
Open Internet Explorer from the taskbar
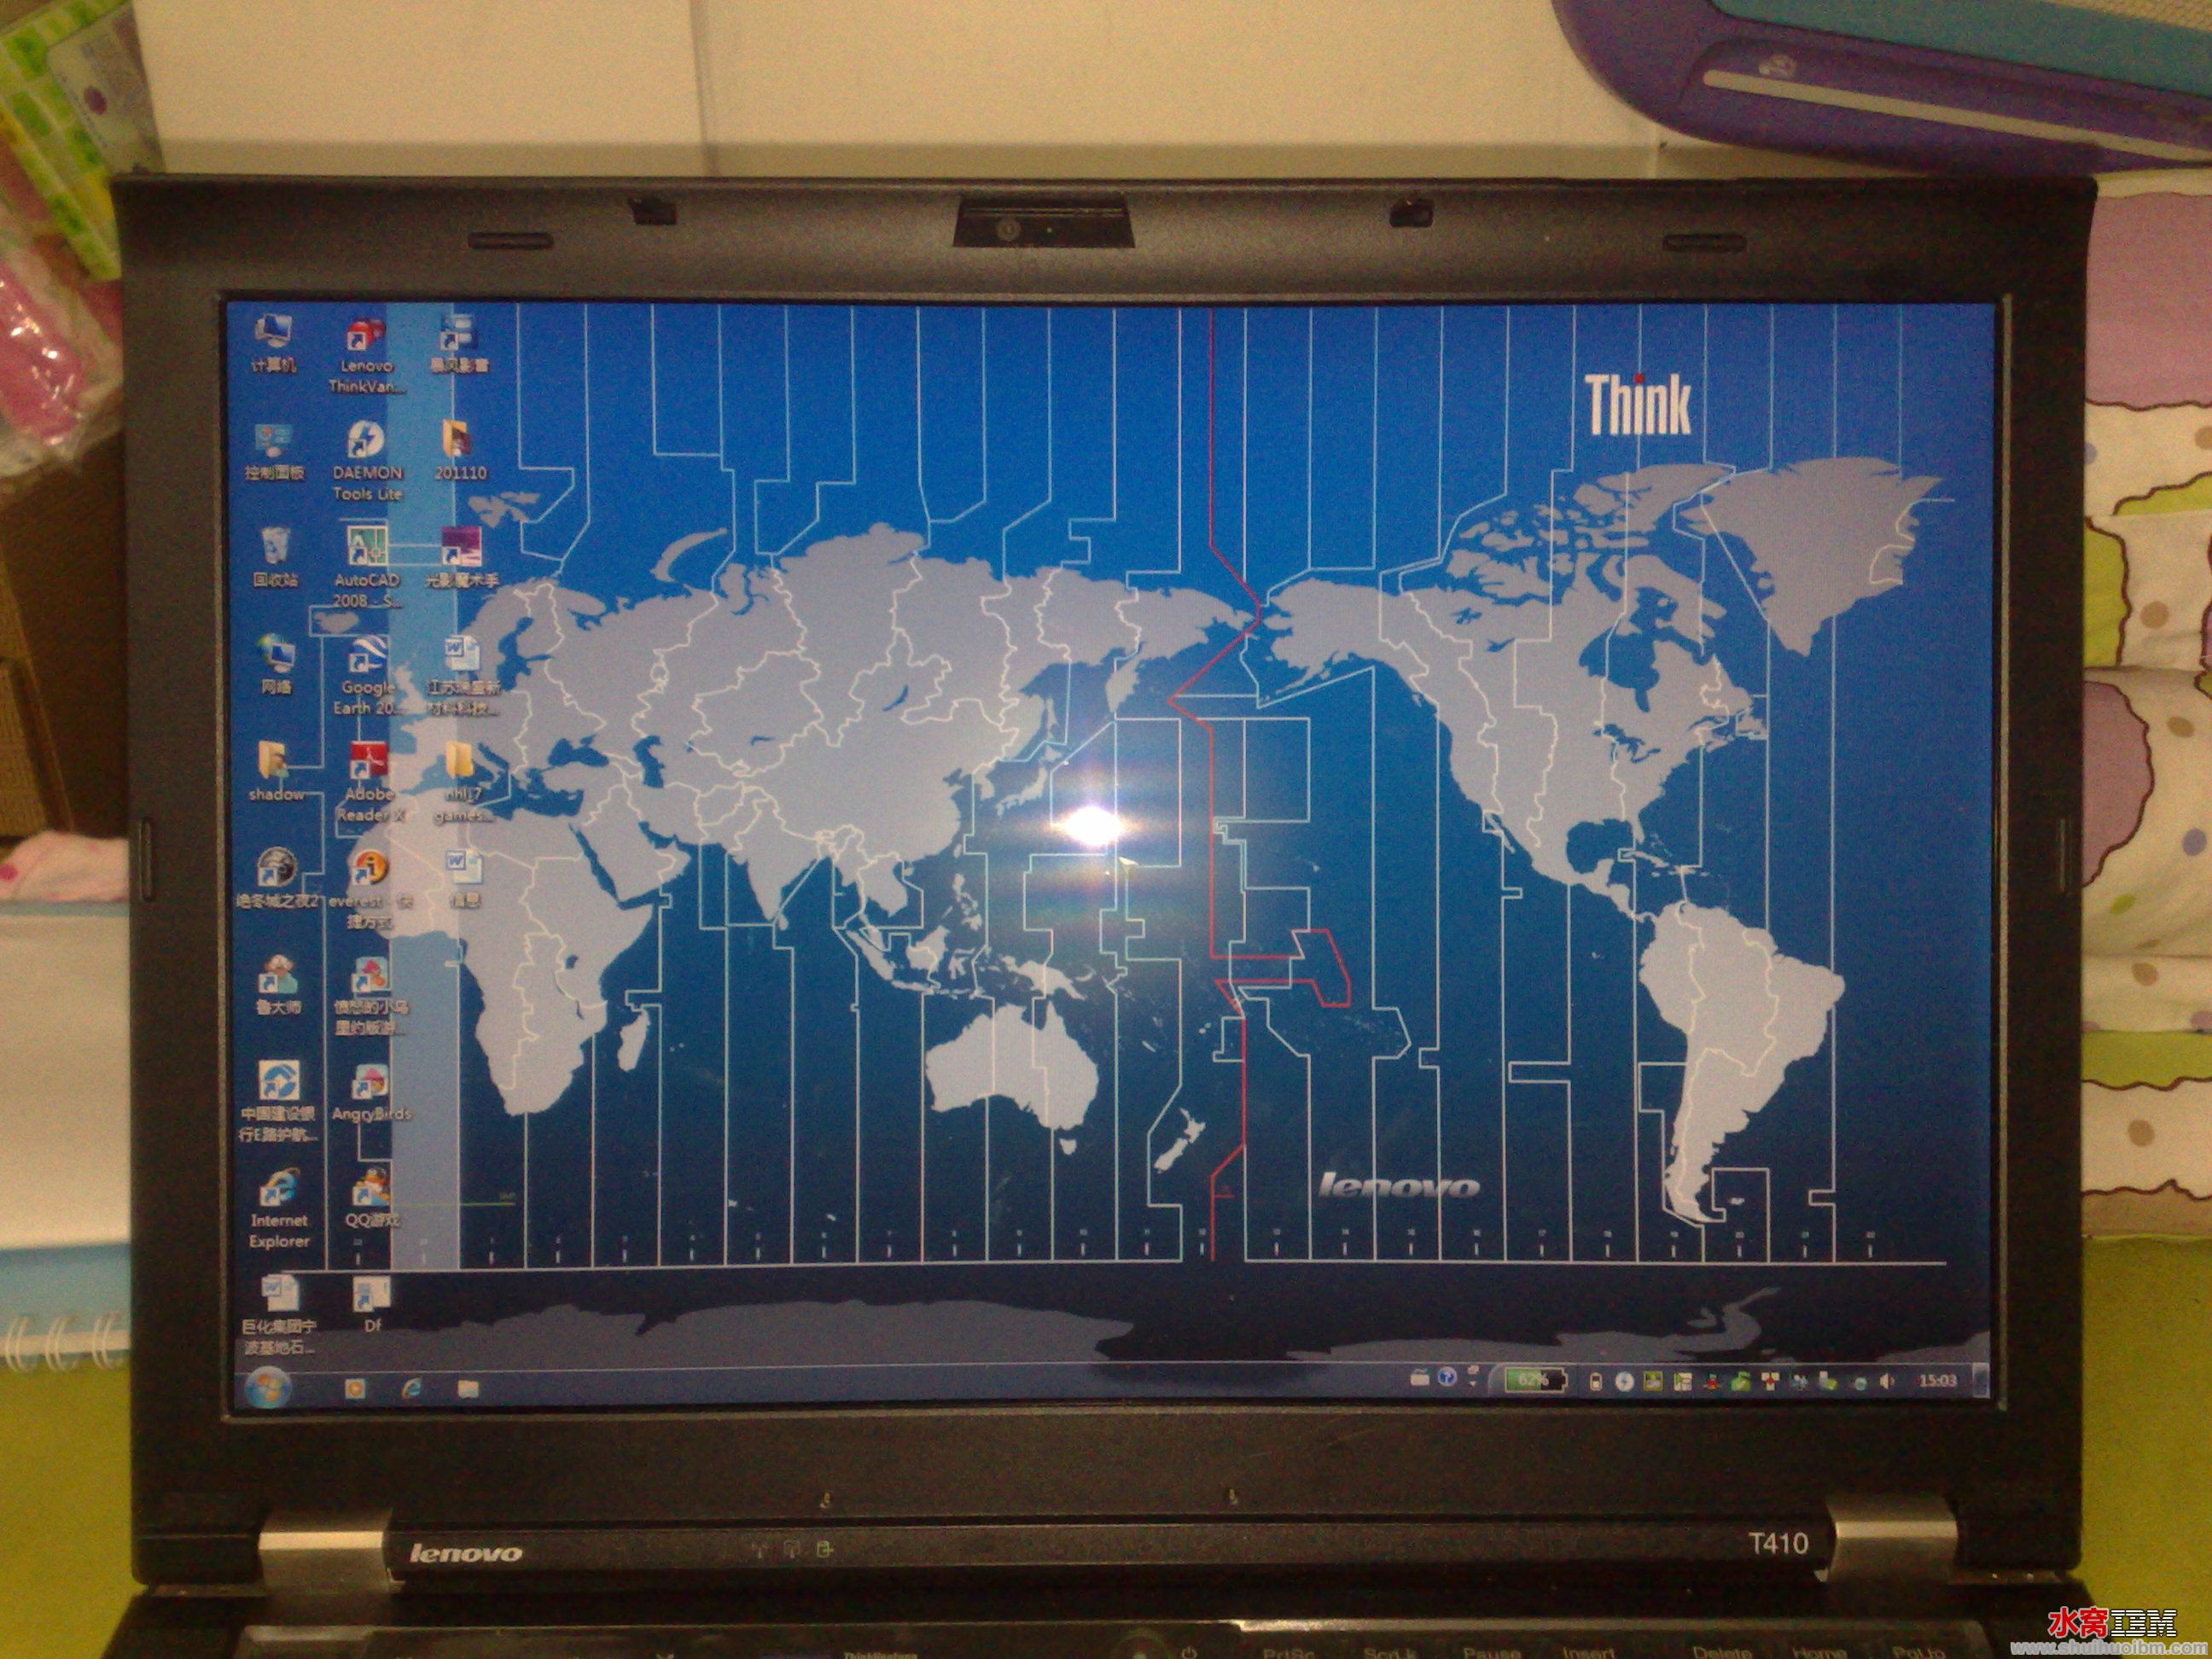pos(411,1388)
